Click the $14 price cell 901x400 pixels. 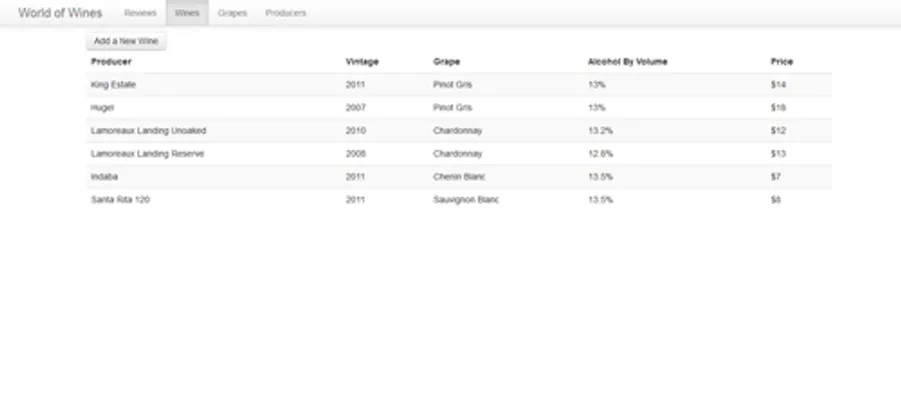click(x=779, y=85)
